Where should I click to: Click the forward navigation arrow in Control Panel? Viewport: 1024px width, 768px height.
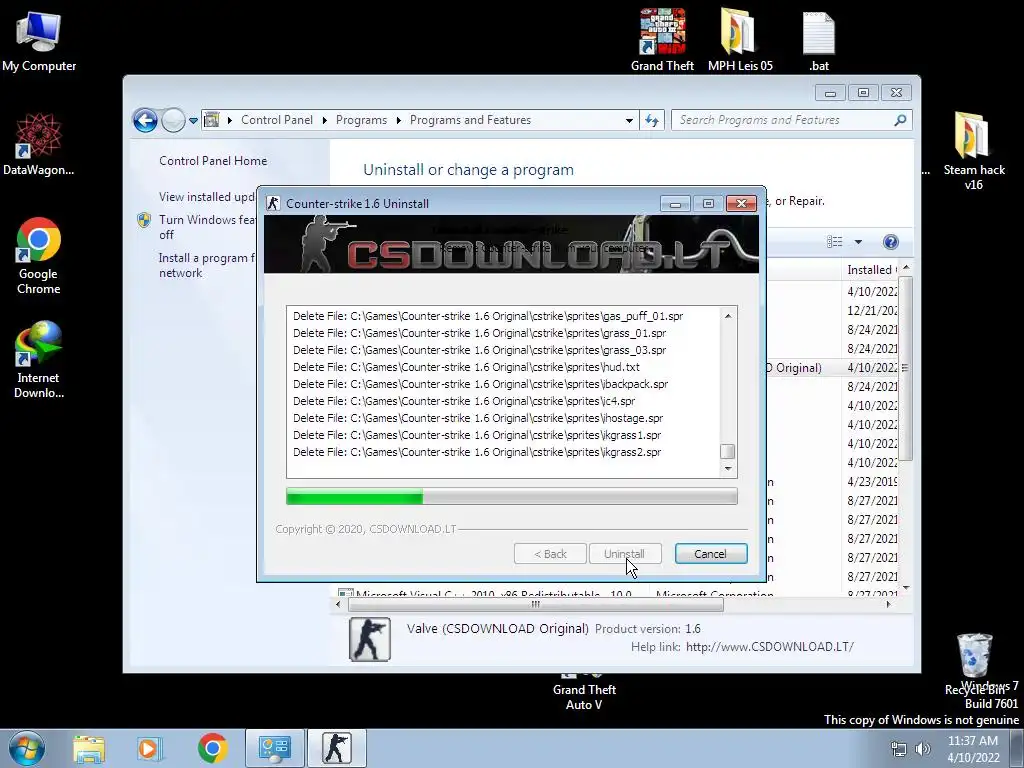(x=173, y=120)
